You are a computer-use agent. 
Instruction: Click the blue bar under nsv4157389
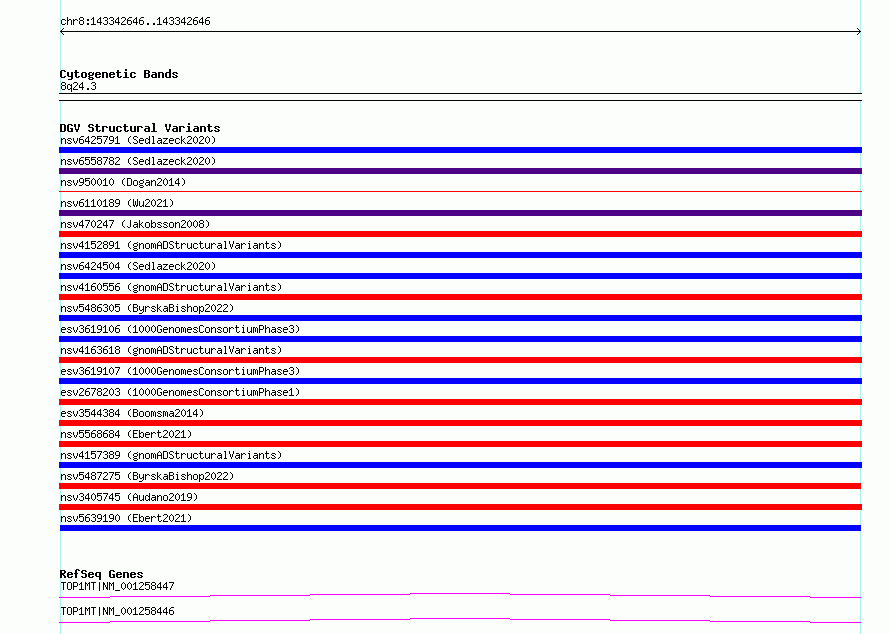point(460,465)
